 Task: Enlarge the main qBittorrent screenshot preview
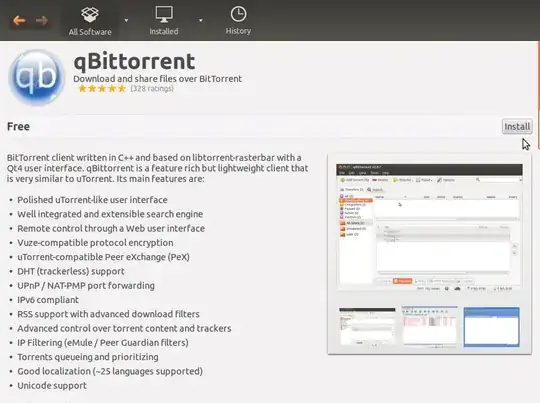[429, 227]
